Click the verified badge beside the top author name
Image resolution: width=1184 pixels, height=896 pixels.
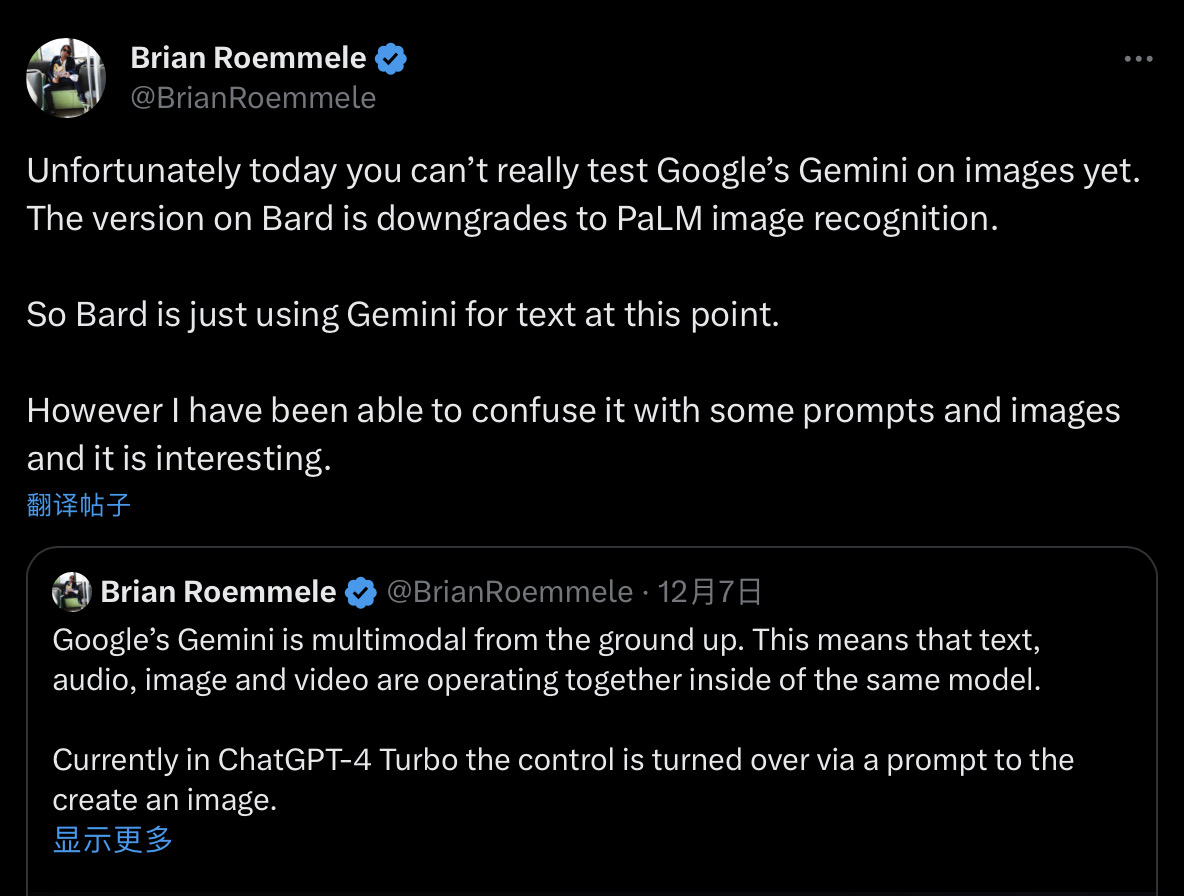[x=391, y=59]
